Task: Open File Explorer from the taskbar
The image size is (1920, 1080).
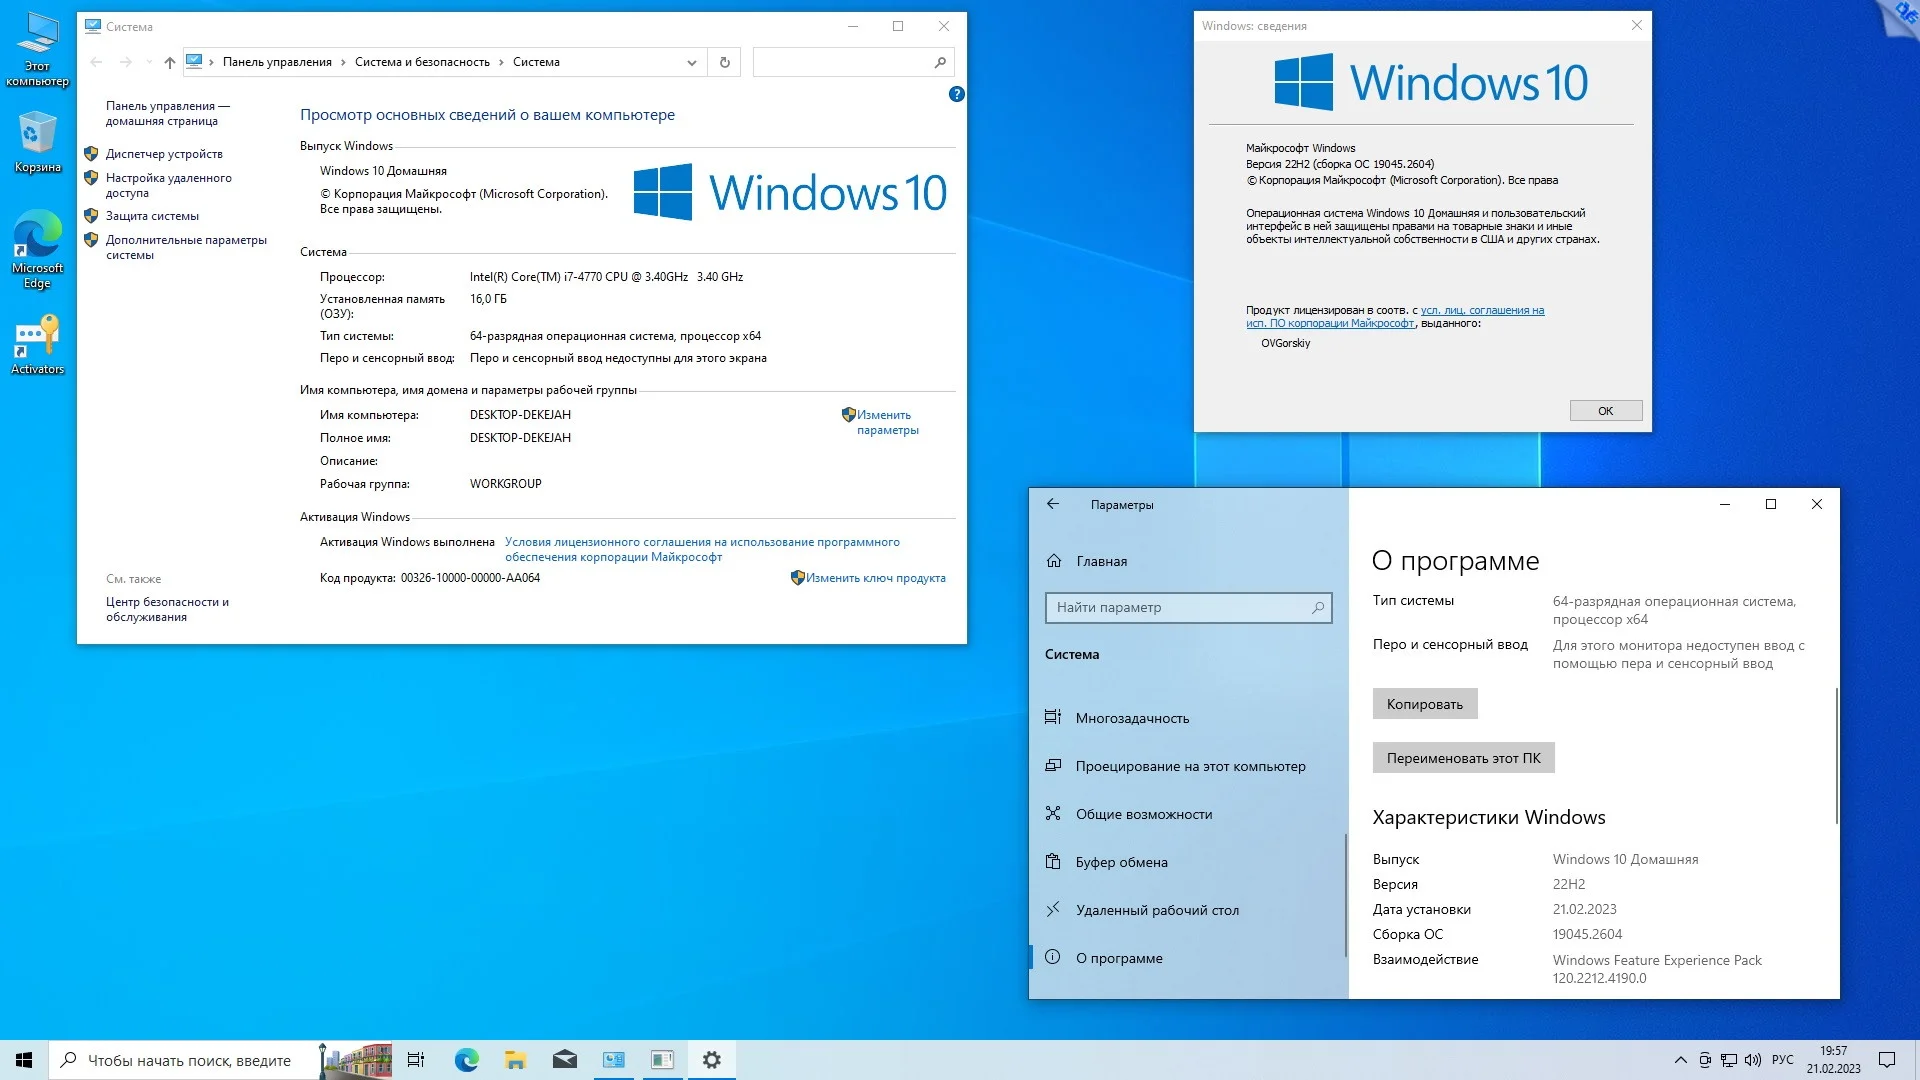Action: (515, 1060)
